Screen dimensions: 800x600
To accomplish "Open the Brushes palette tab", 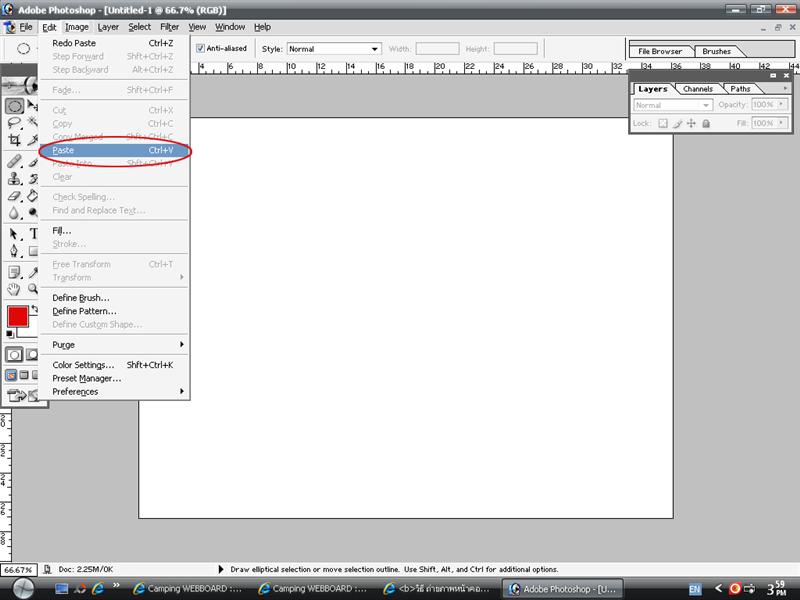I will coord(716,51).
